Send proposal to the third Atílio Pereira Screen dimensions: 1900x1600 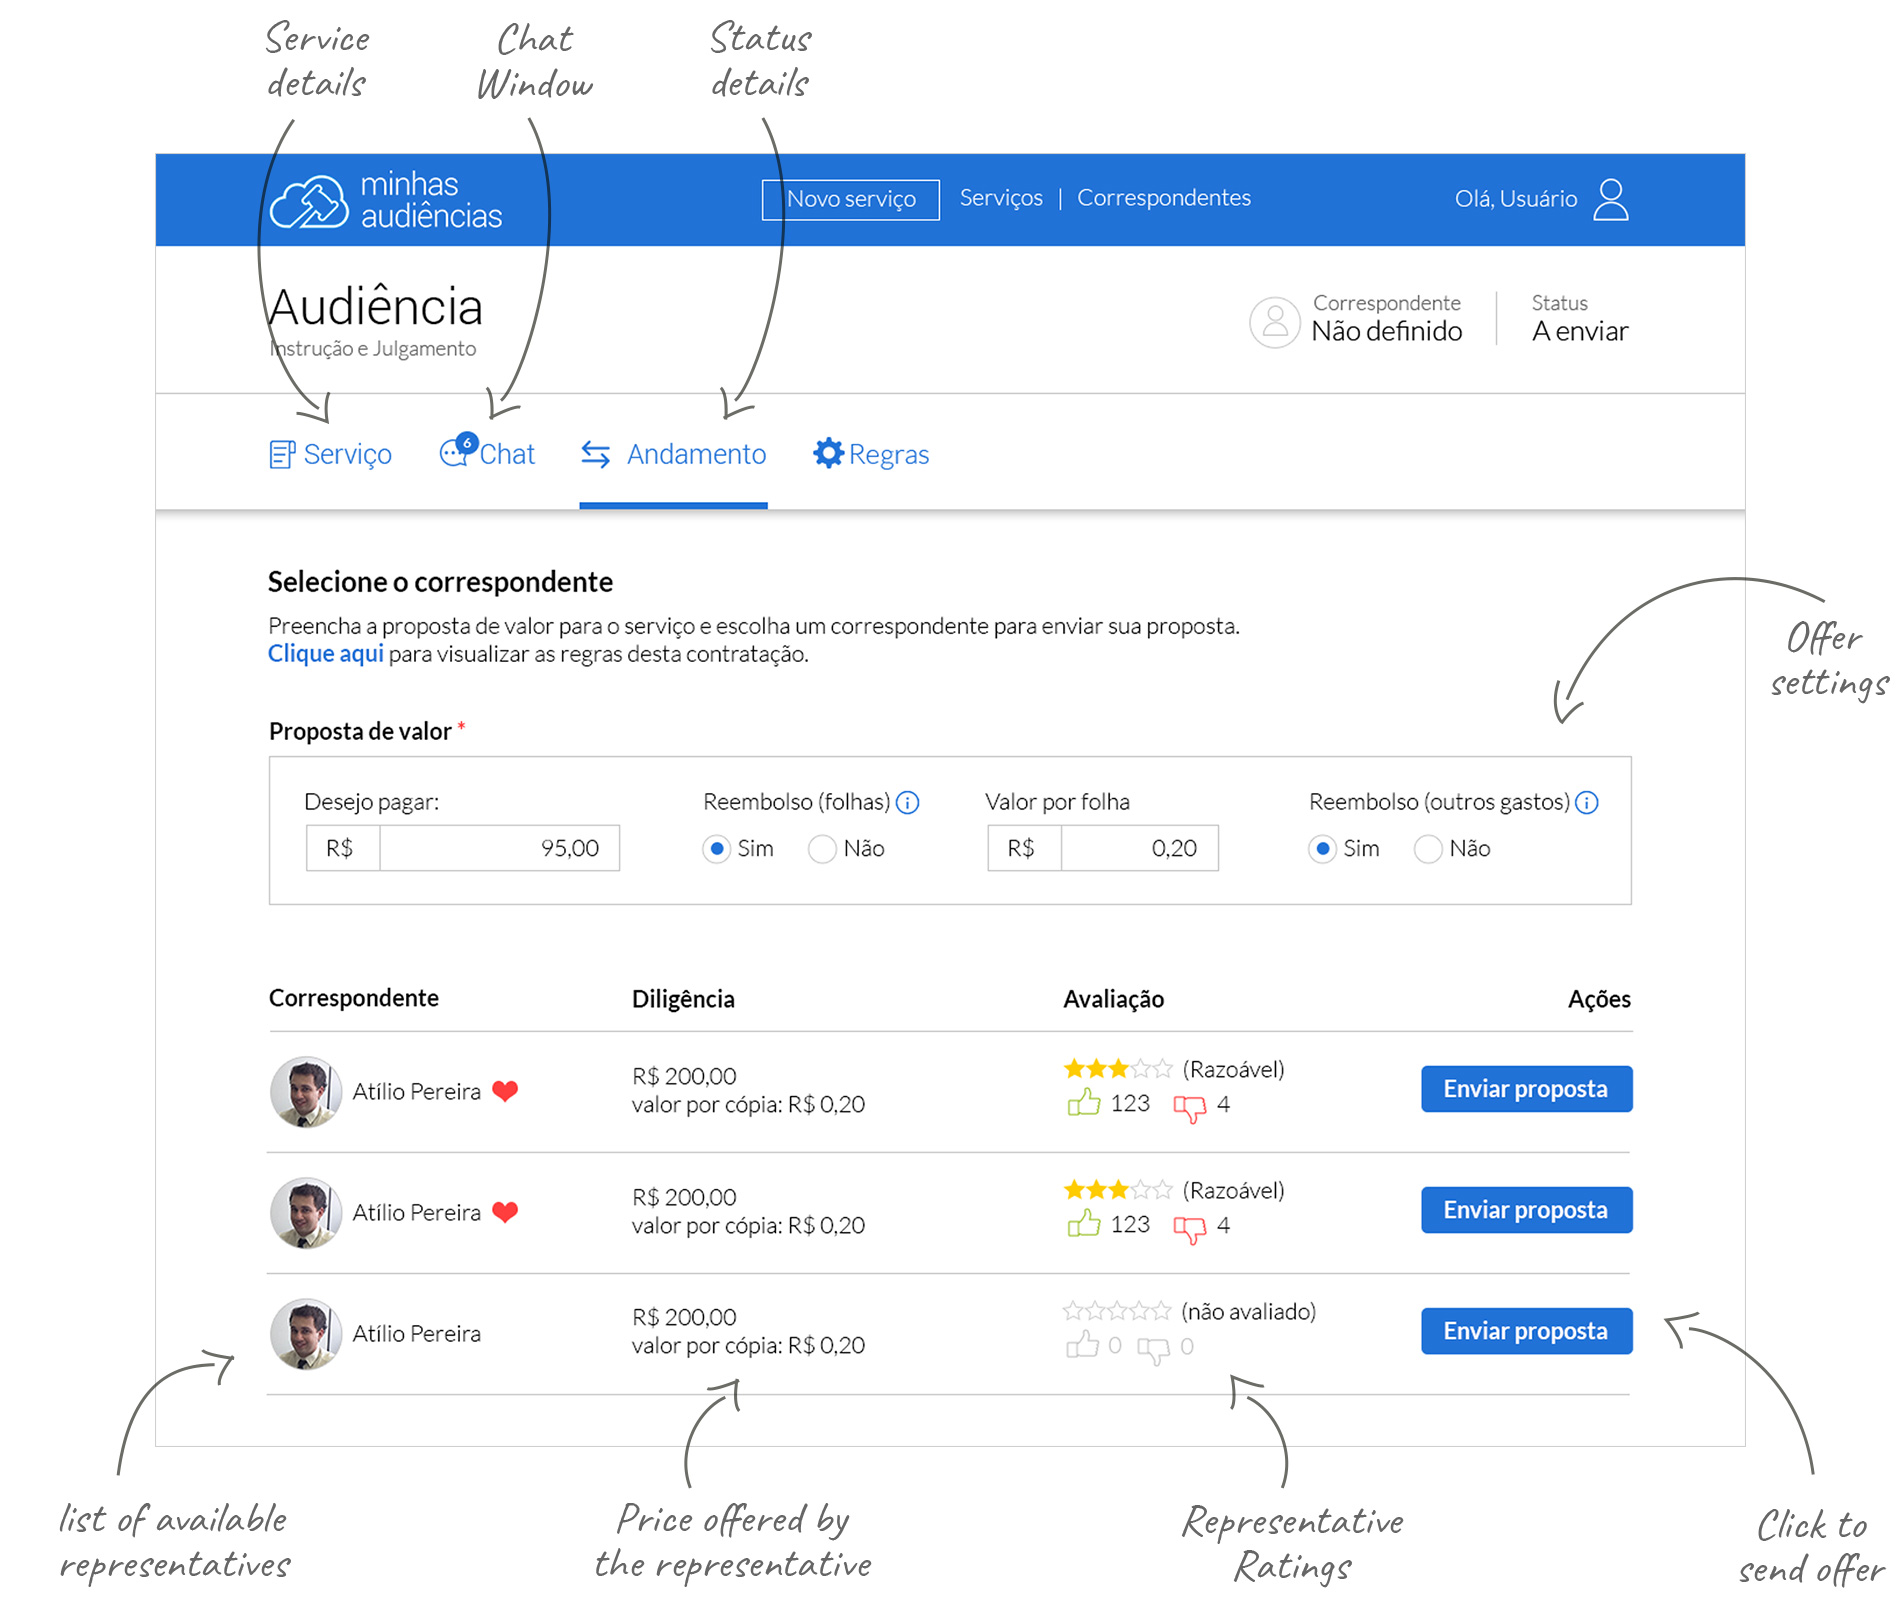coord(1526,1331)
